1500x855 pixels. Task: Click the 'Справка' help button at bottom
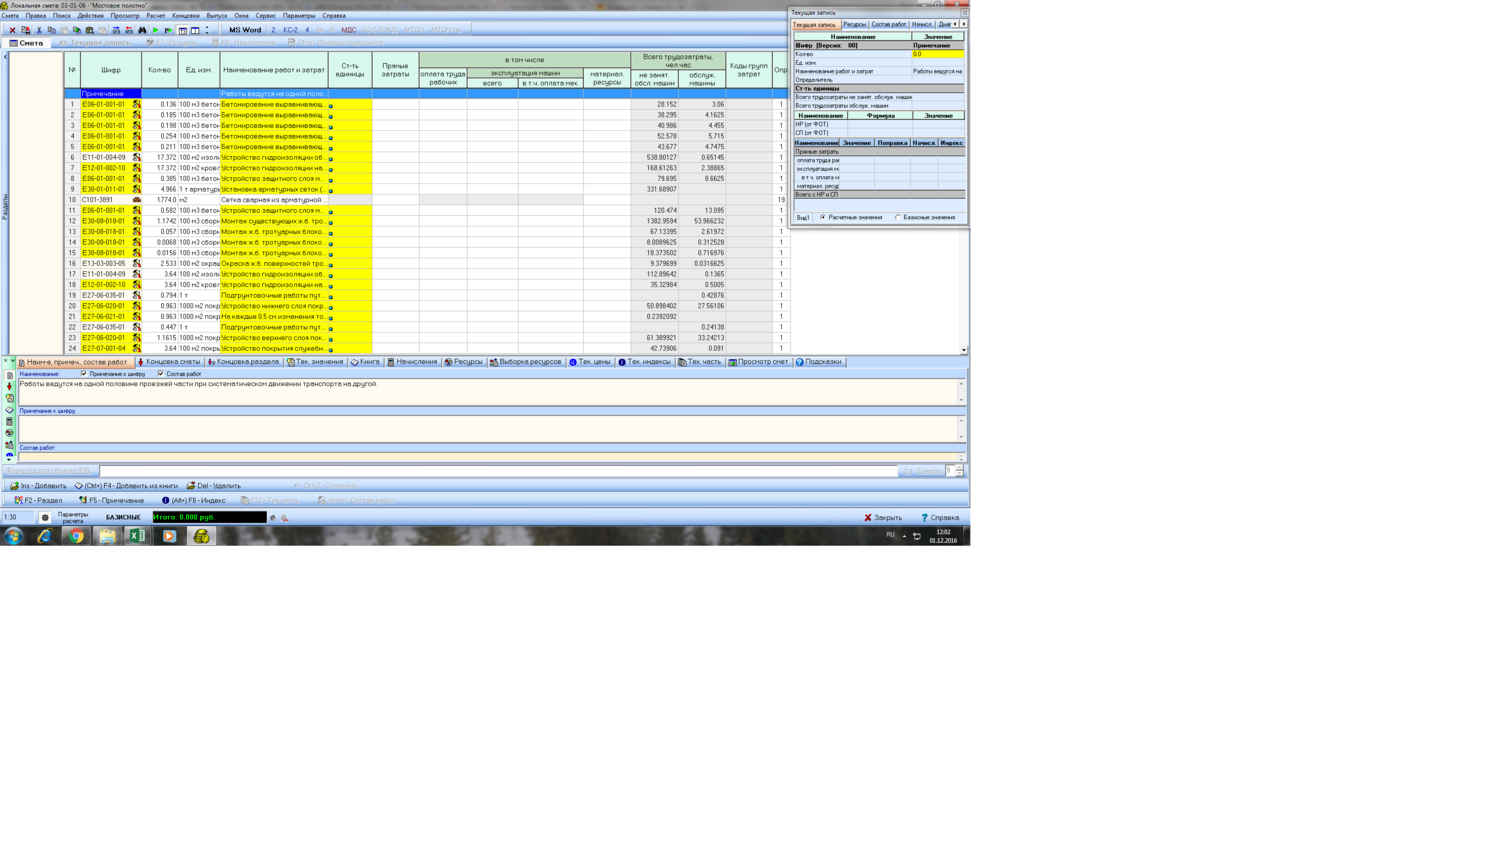[x=940, y=518]
